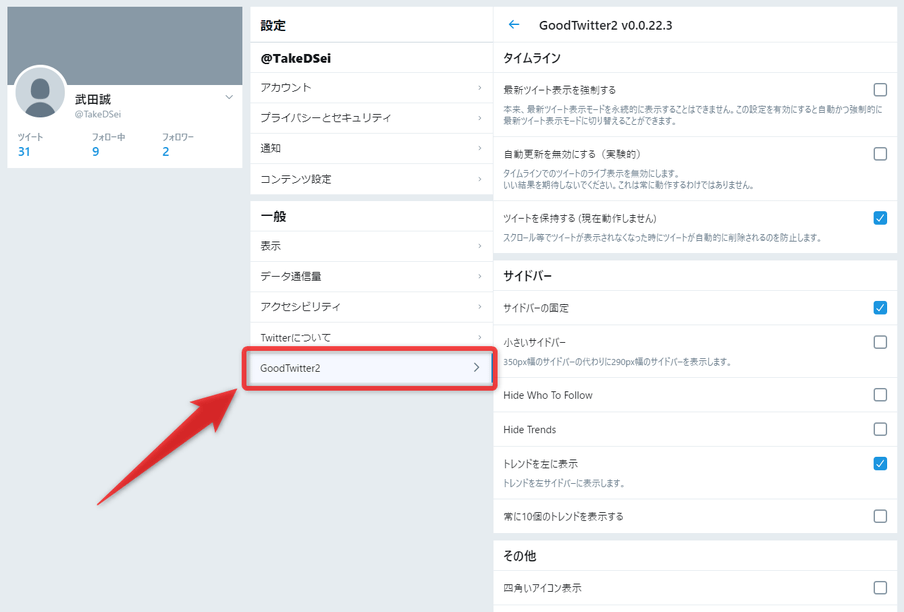Click the profile name 武田誠

[x=93, y=99]
